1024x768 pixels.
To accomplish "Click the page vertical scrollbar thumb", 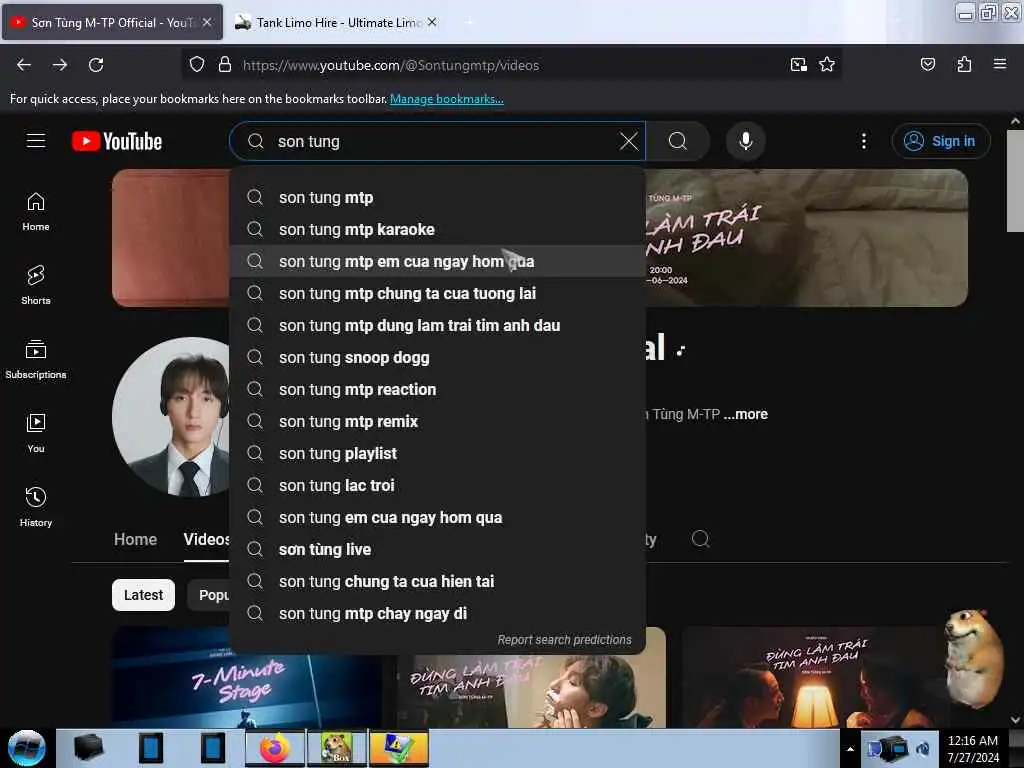I will [x=1015, y=181].
